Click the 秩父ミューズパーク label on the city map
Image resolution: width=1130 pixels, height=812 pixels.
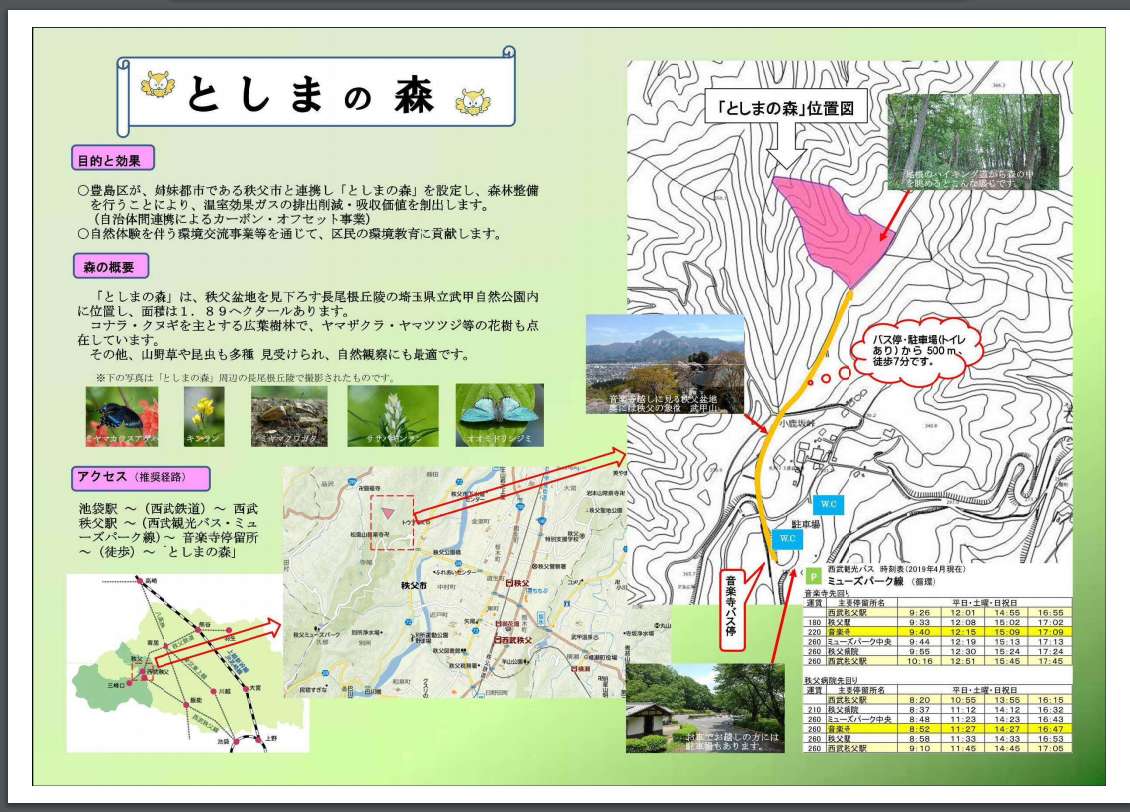point(316,635)
